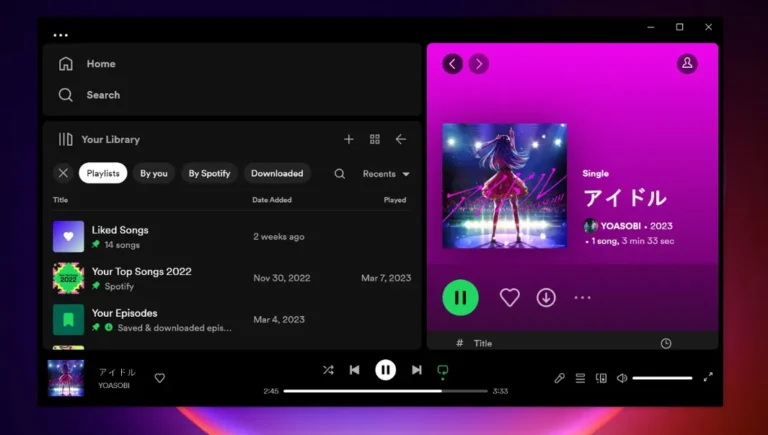Image resolution: width=768 pixels, height=435 pixels.
Task: Open the play queue
Action: [x=580, y=378]
